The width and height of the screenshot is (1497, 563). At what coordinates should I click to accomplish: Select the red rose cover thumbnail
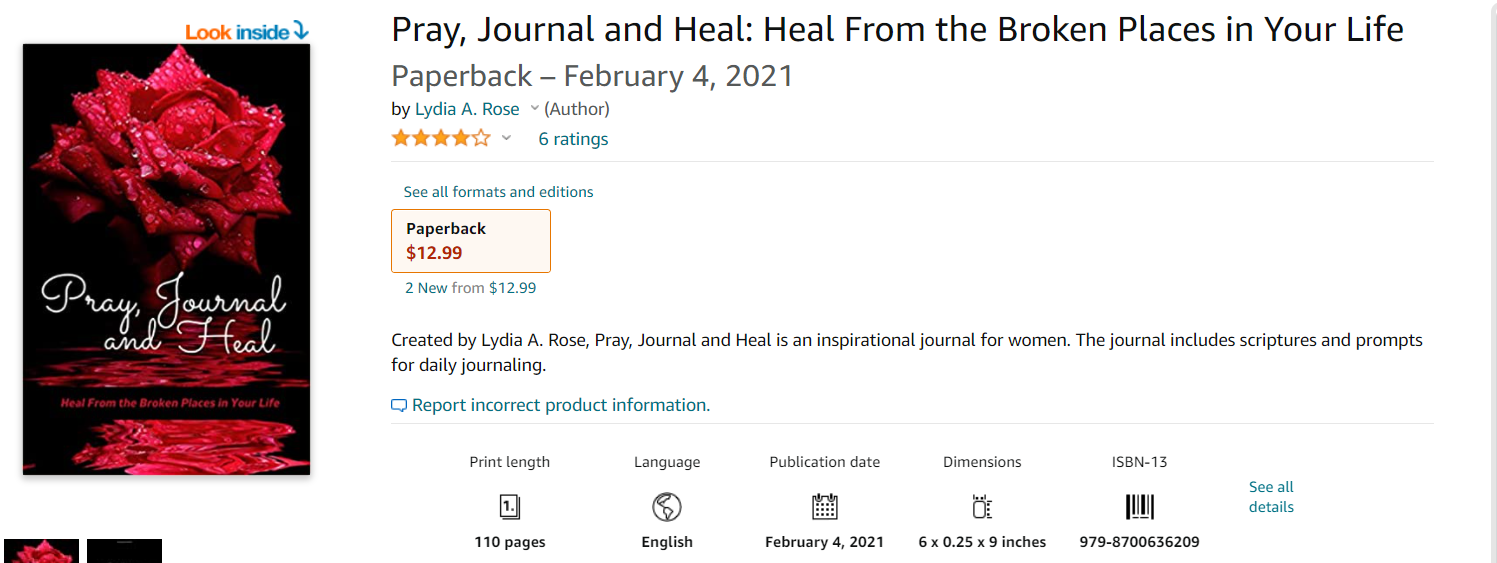tap(41, 551)
